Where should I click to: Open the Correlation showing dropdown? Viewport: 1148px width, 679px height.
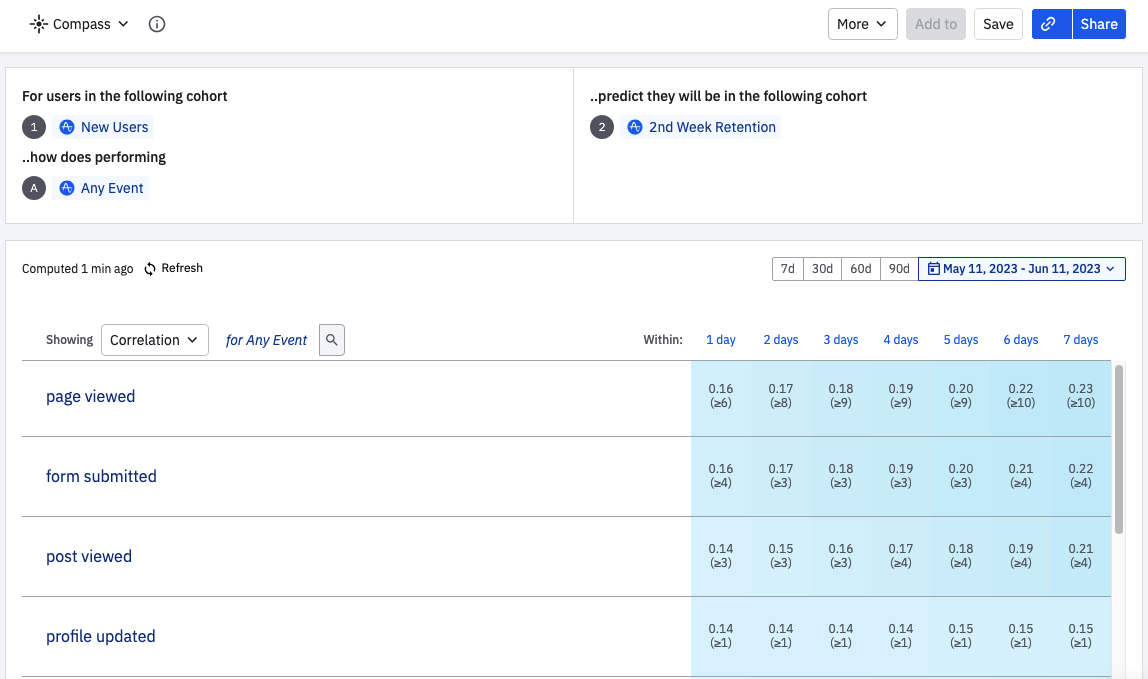[x=154, y=340]
